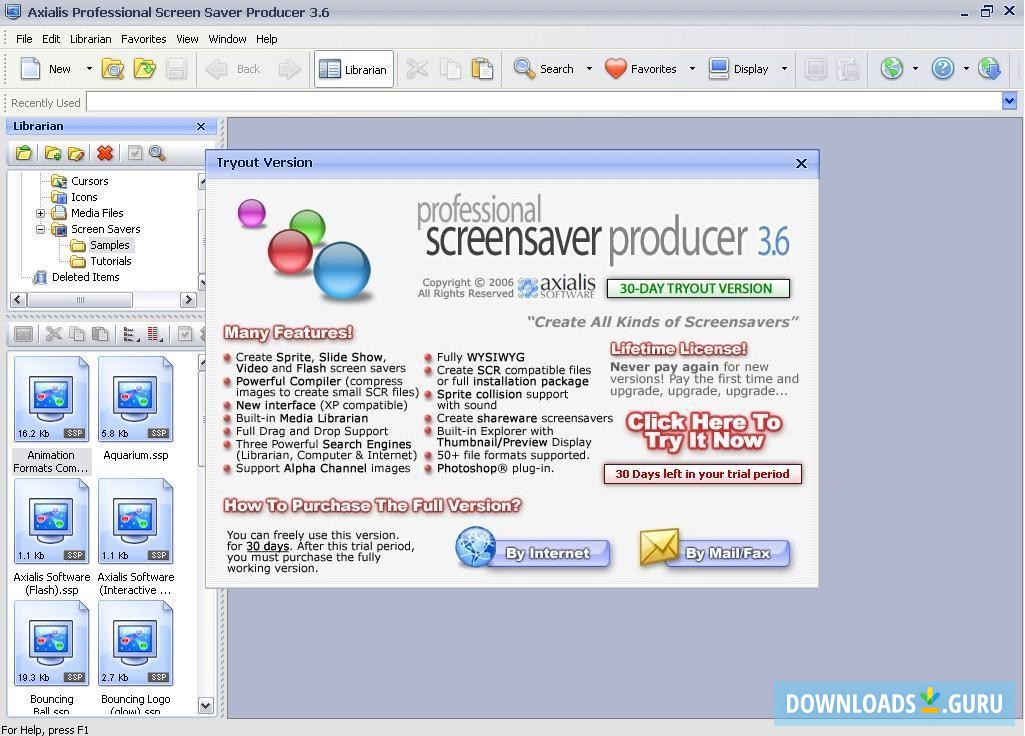Screen dimensions: 1025x736
Task: Select Deleted Items in tree
Action: click(x=85, y=277)
